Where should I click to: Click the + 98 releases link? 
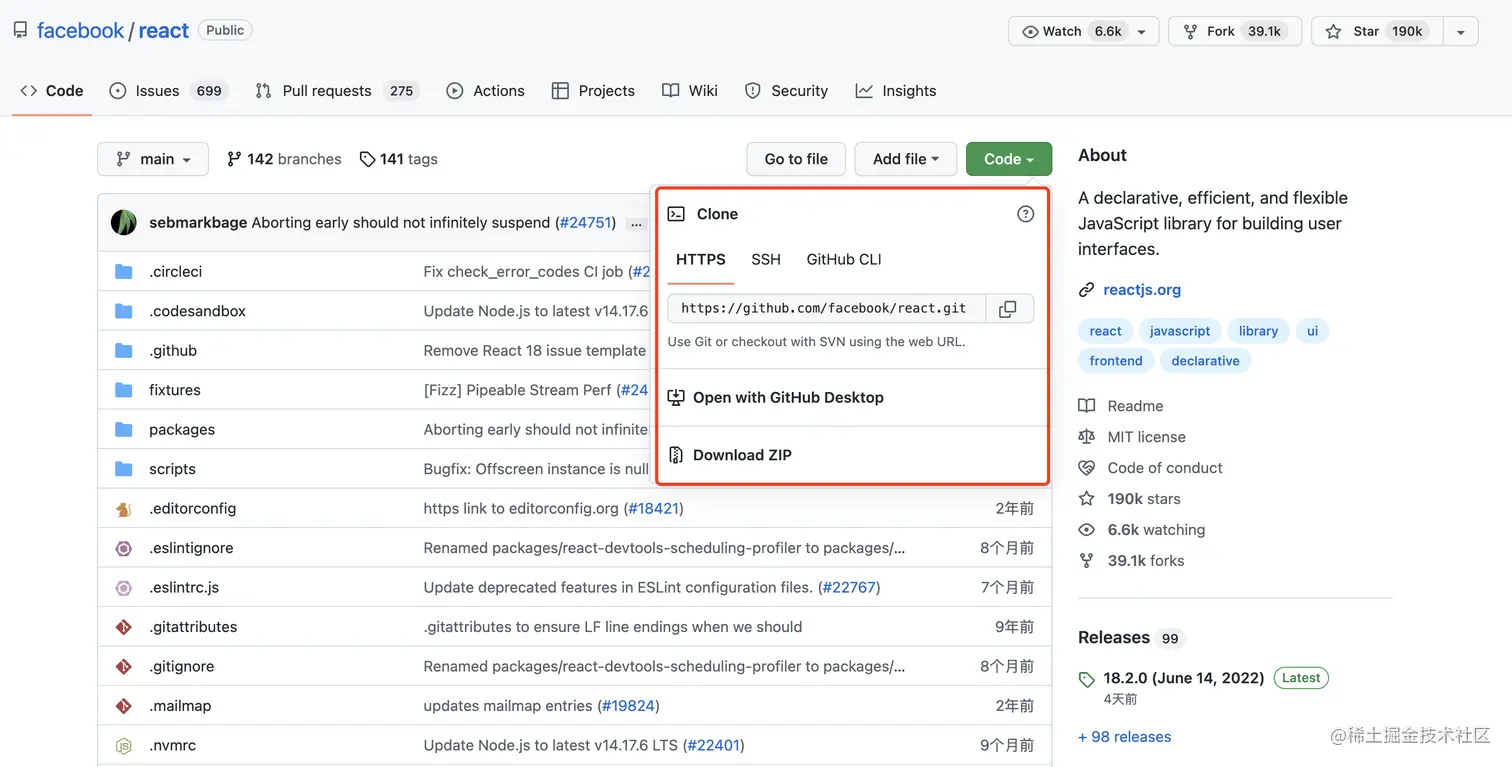(1124, 737)
